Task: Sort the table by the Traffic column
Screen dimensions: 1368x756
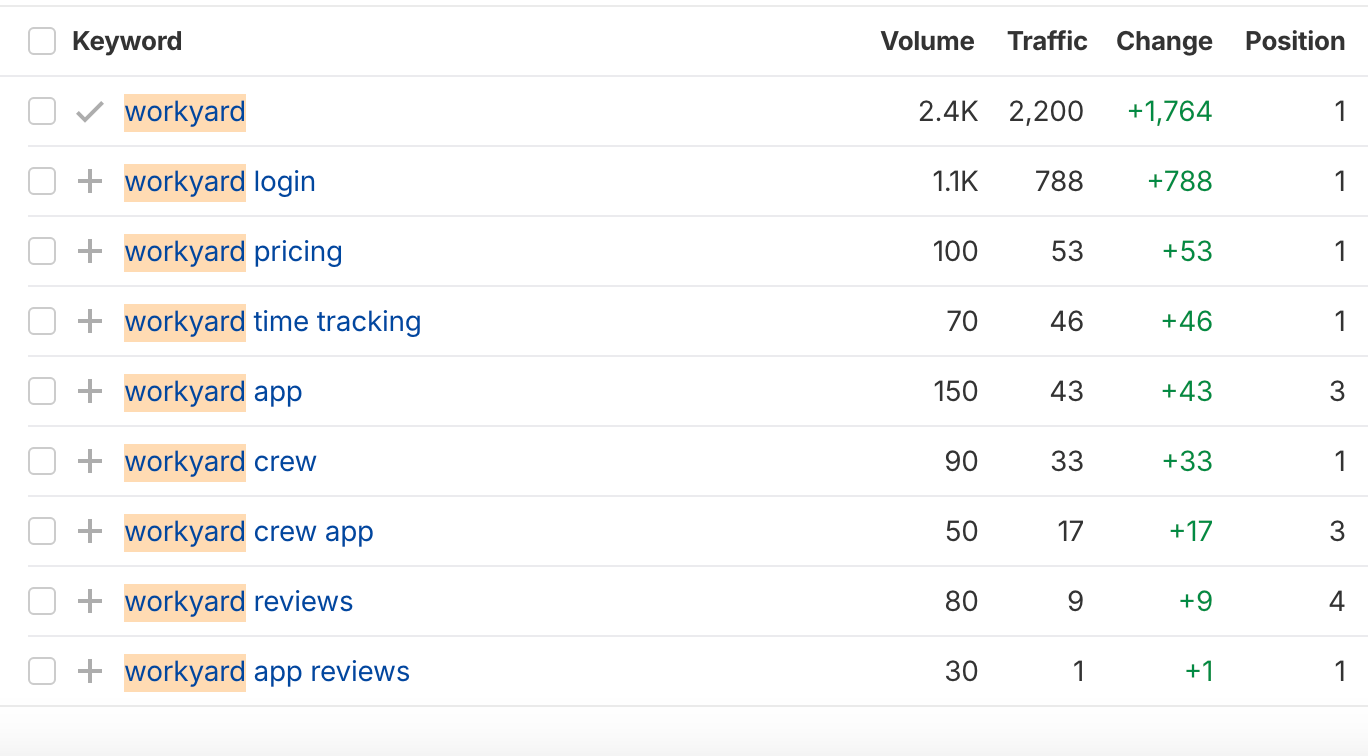Action: click(x=1047, y=42)
